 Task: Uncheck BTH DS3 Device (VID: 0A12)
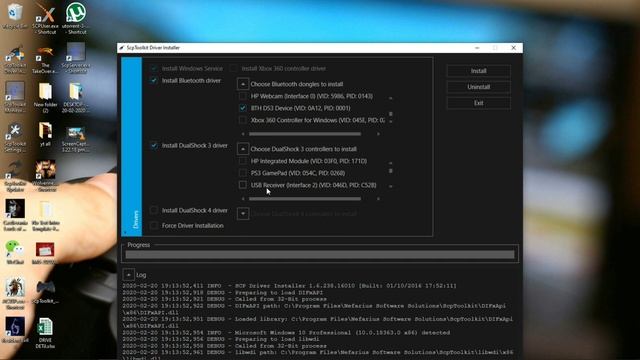(x=243, y=108)
